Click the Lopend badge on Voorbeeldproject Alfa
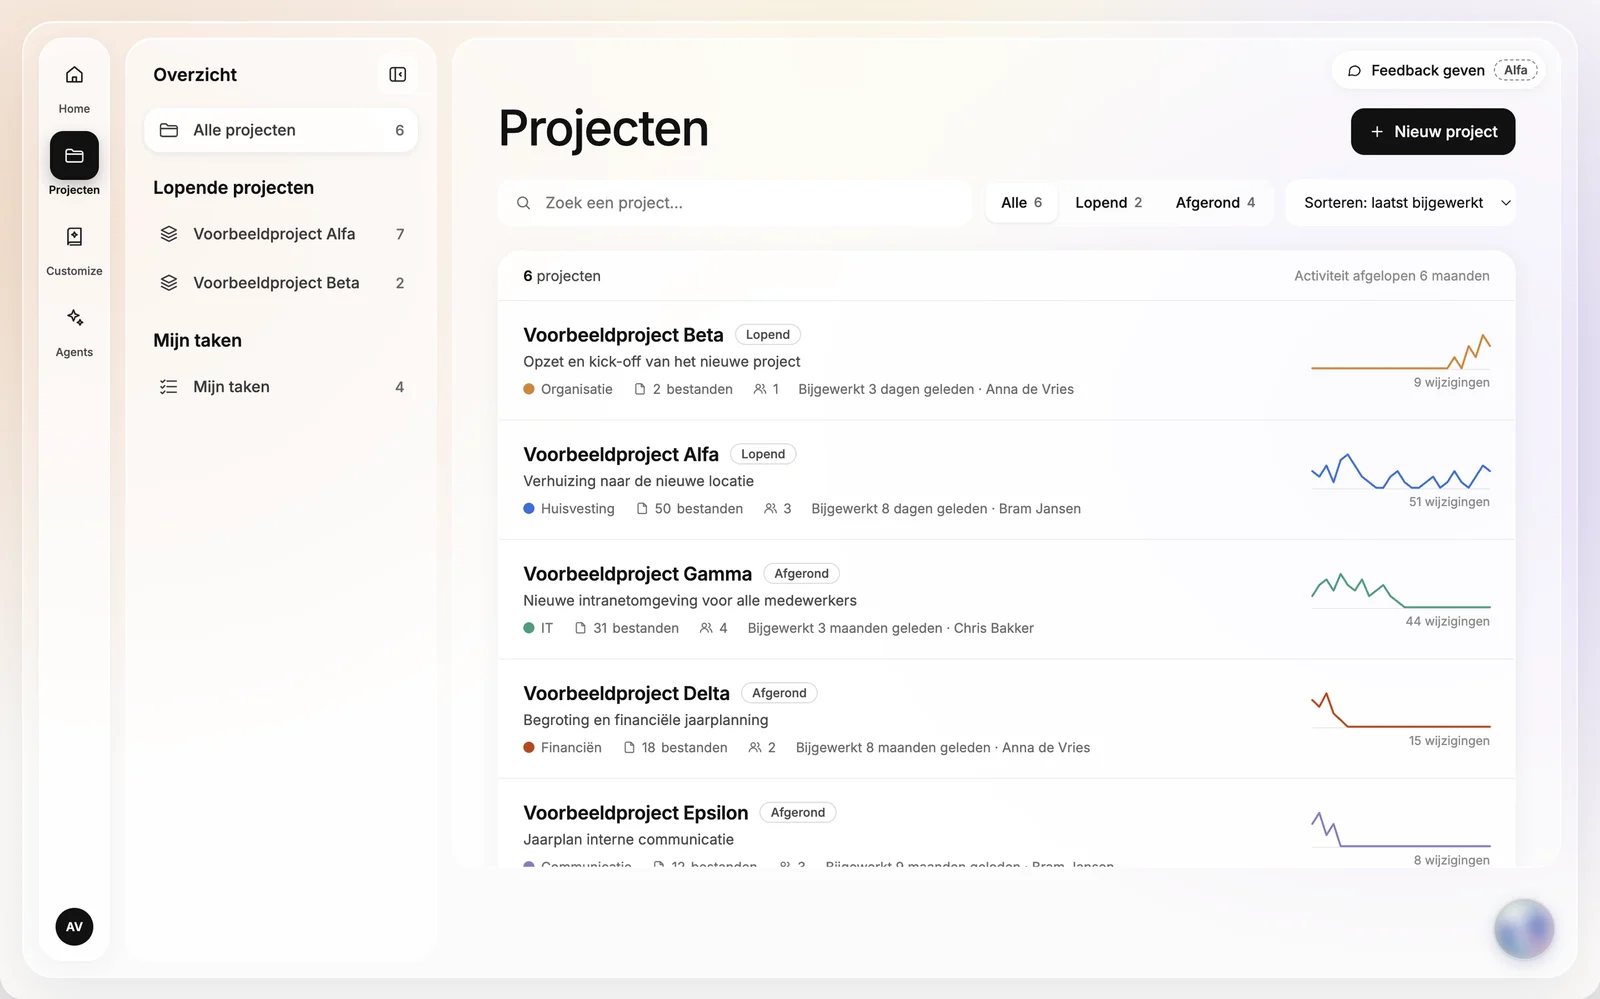The height and width of the screenshot is (999, 1600). (x=763, y=454)
